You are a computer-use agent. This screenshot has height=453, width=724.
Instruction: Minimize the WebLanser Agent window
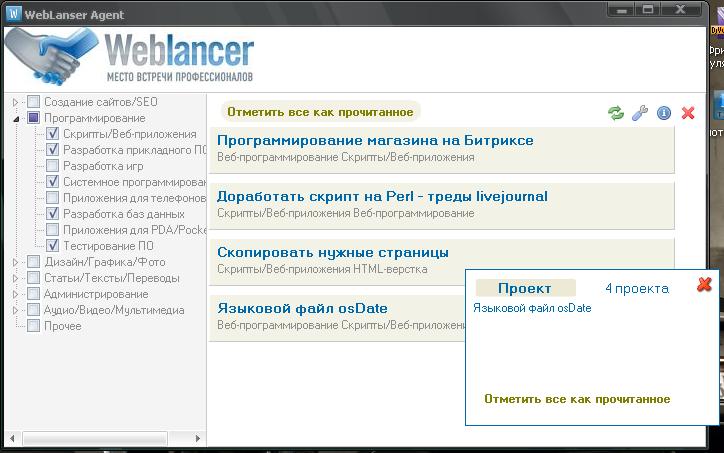pos(621,10)
